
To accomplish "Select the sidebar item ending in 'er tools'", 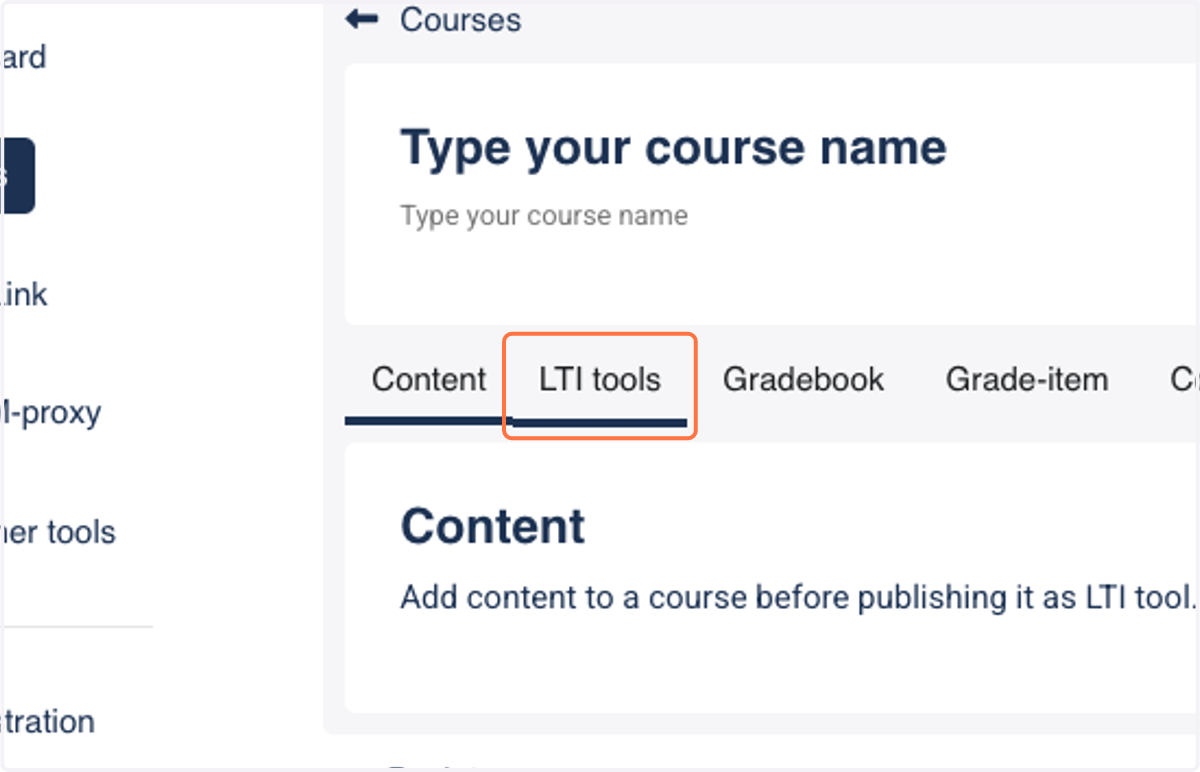I will (58, 532).
